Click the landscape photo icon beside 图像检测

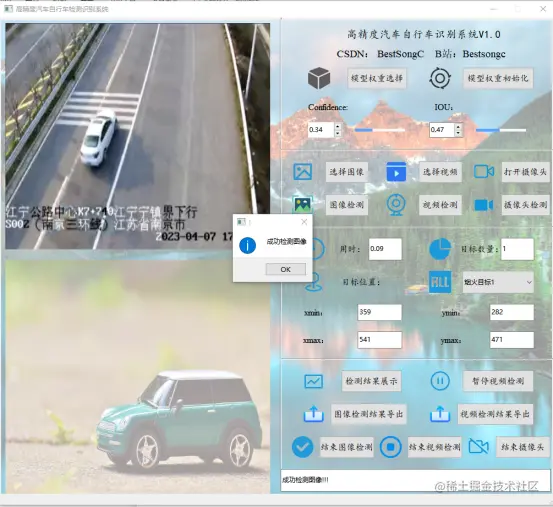303,204
